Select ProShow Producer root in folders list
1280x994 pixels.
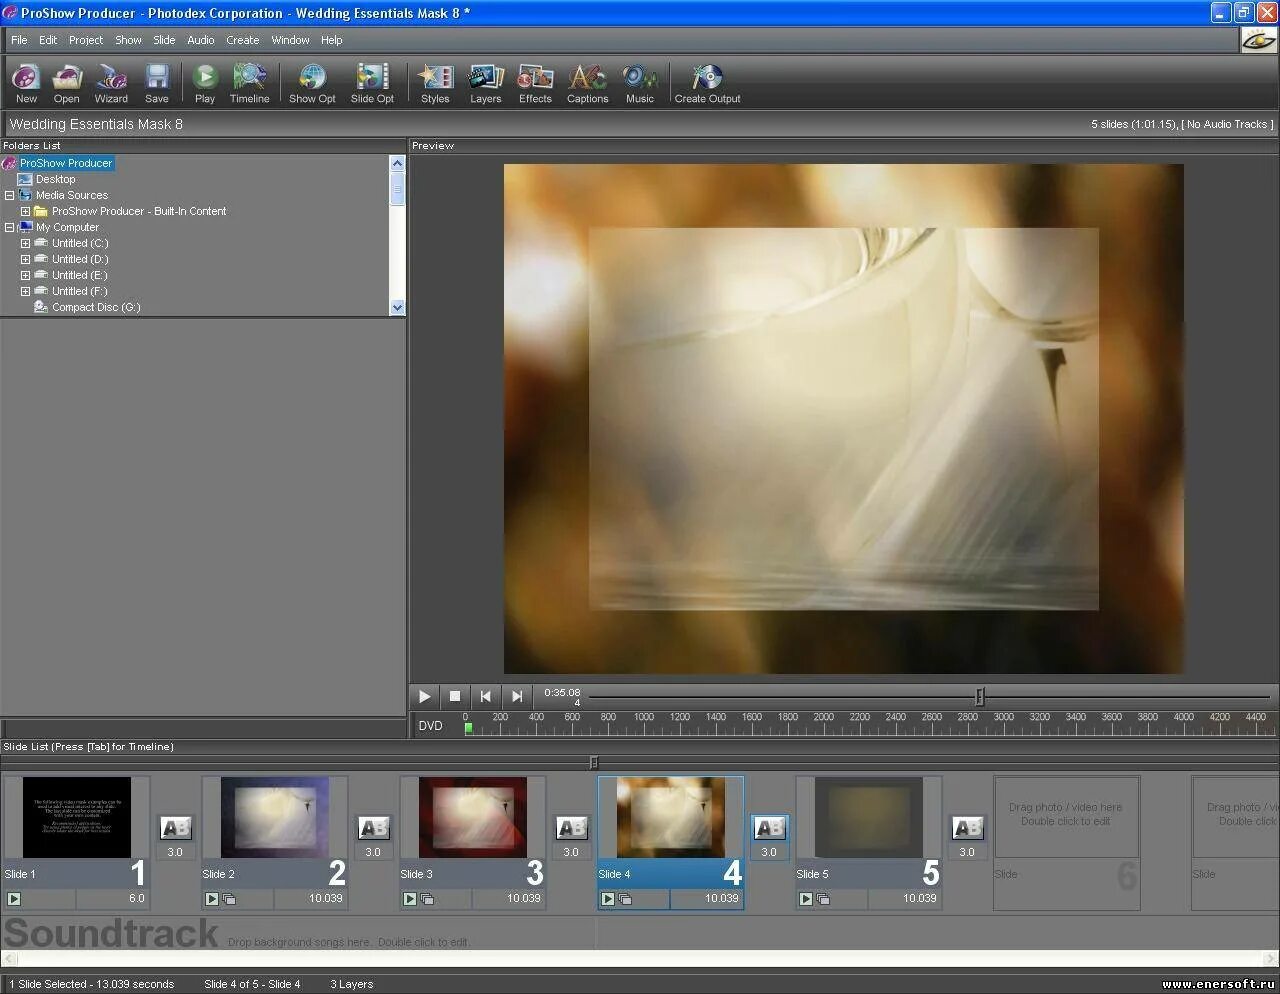click(x=66, y=163)
